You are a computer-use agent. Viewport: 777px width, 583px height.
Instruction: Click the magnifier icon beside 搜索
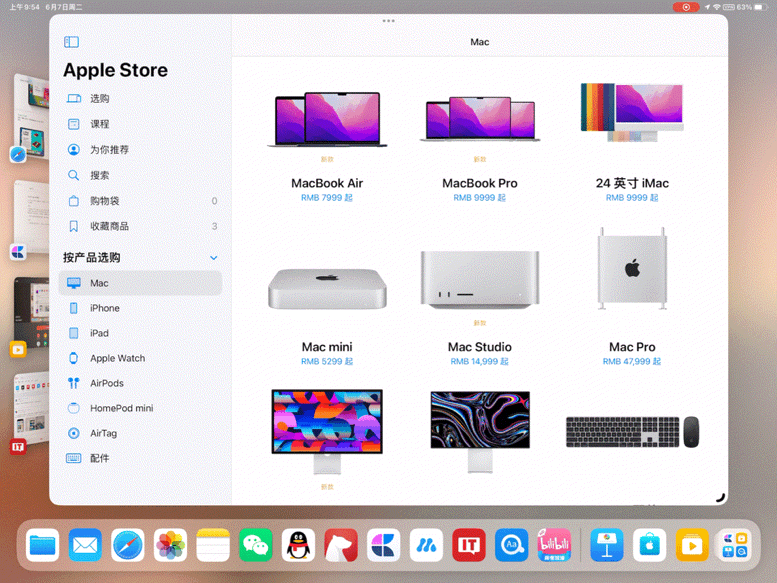[x=73, y=175]
